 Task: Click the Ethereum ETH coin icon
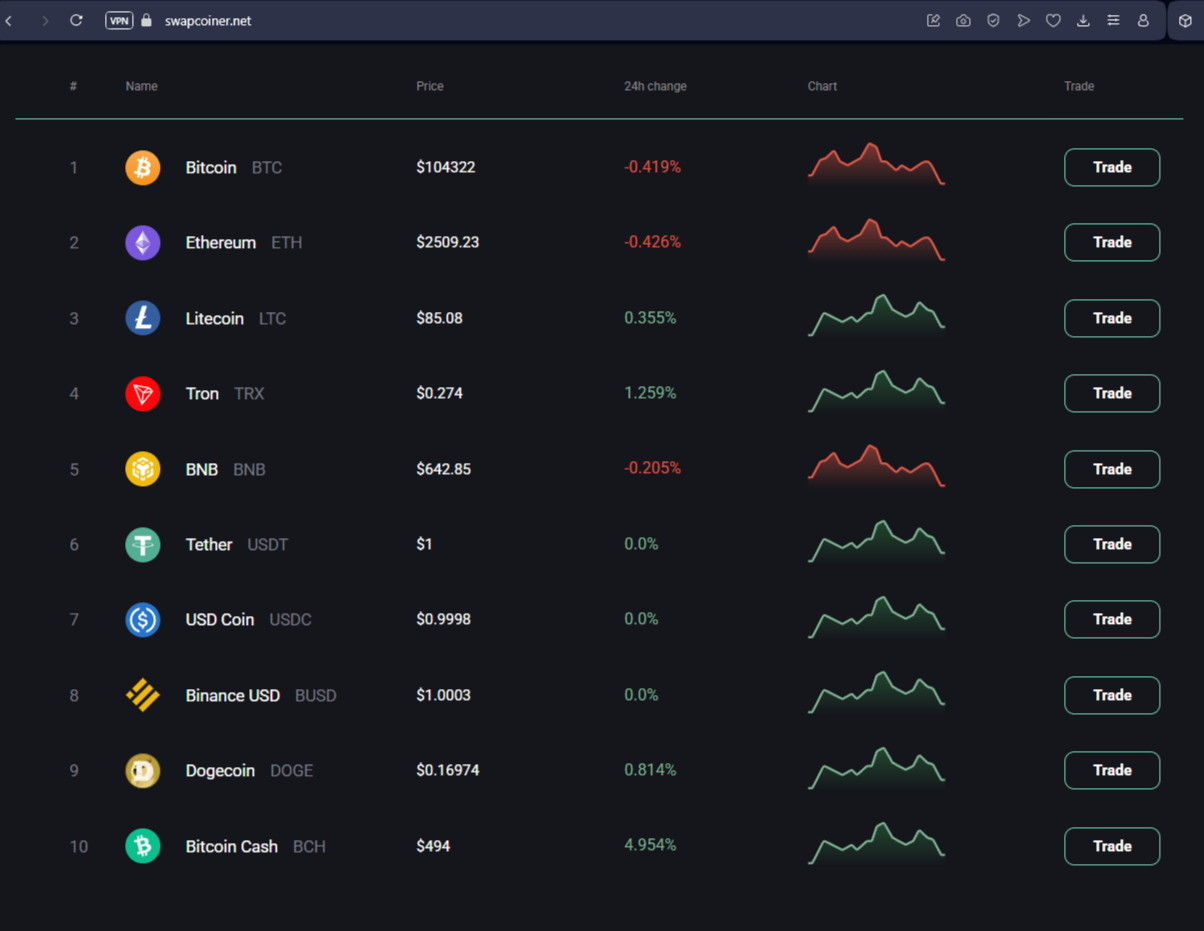tap(142, 242)
